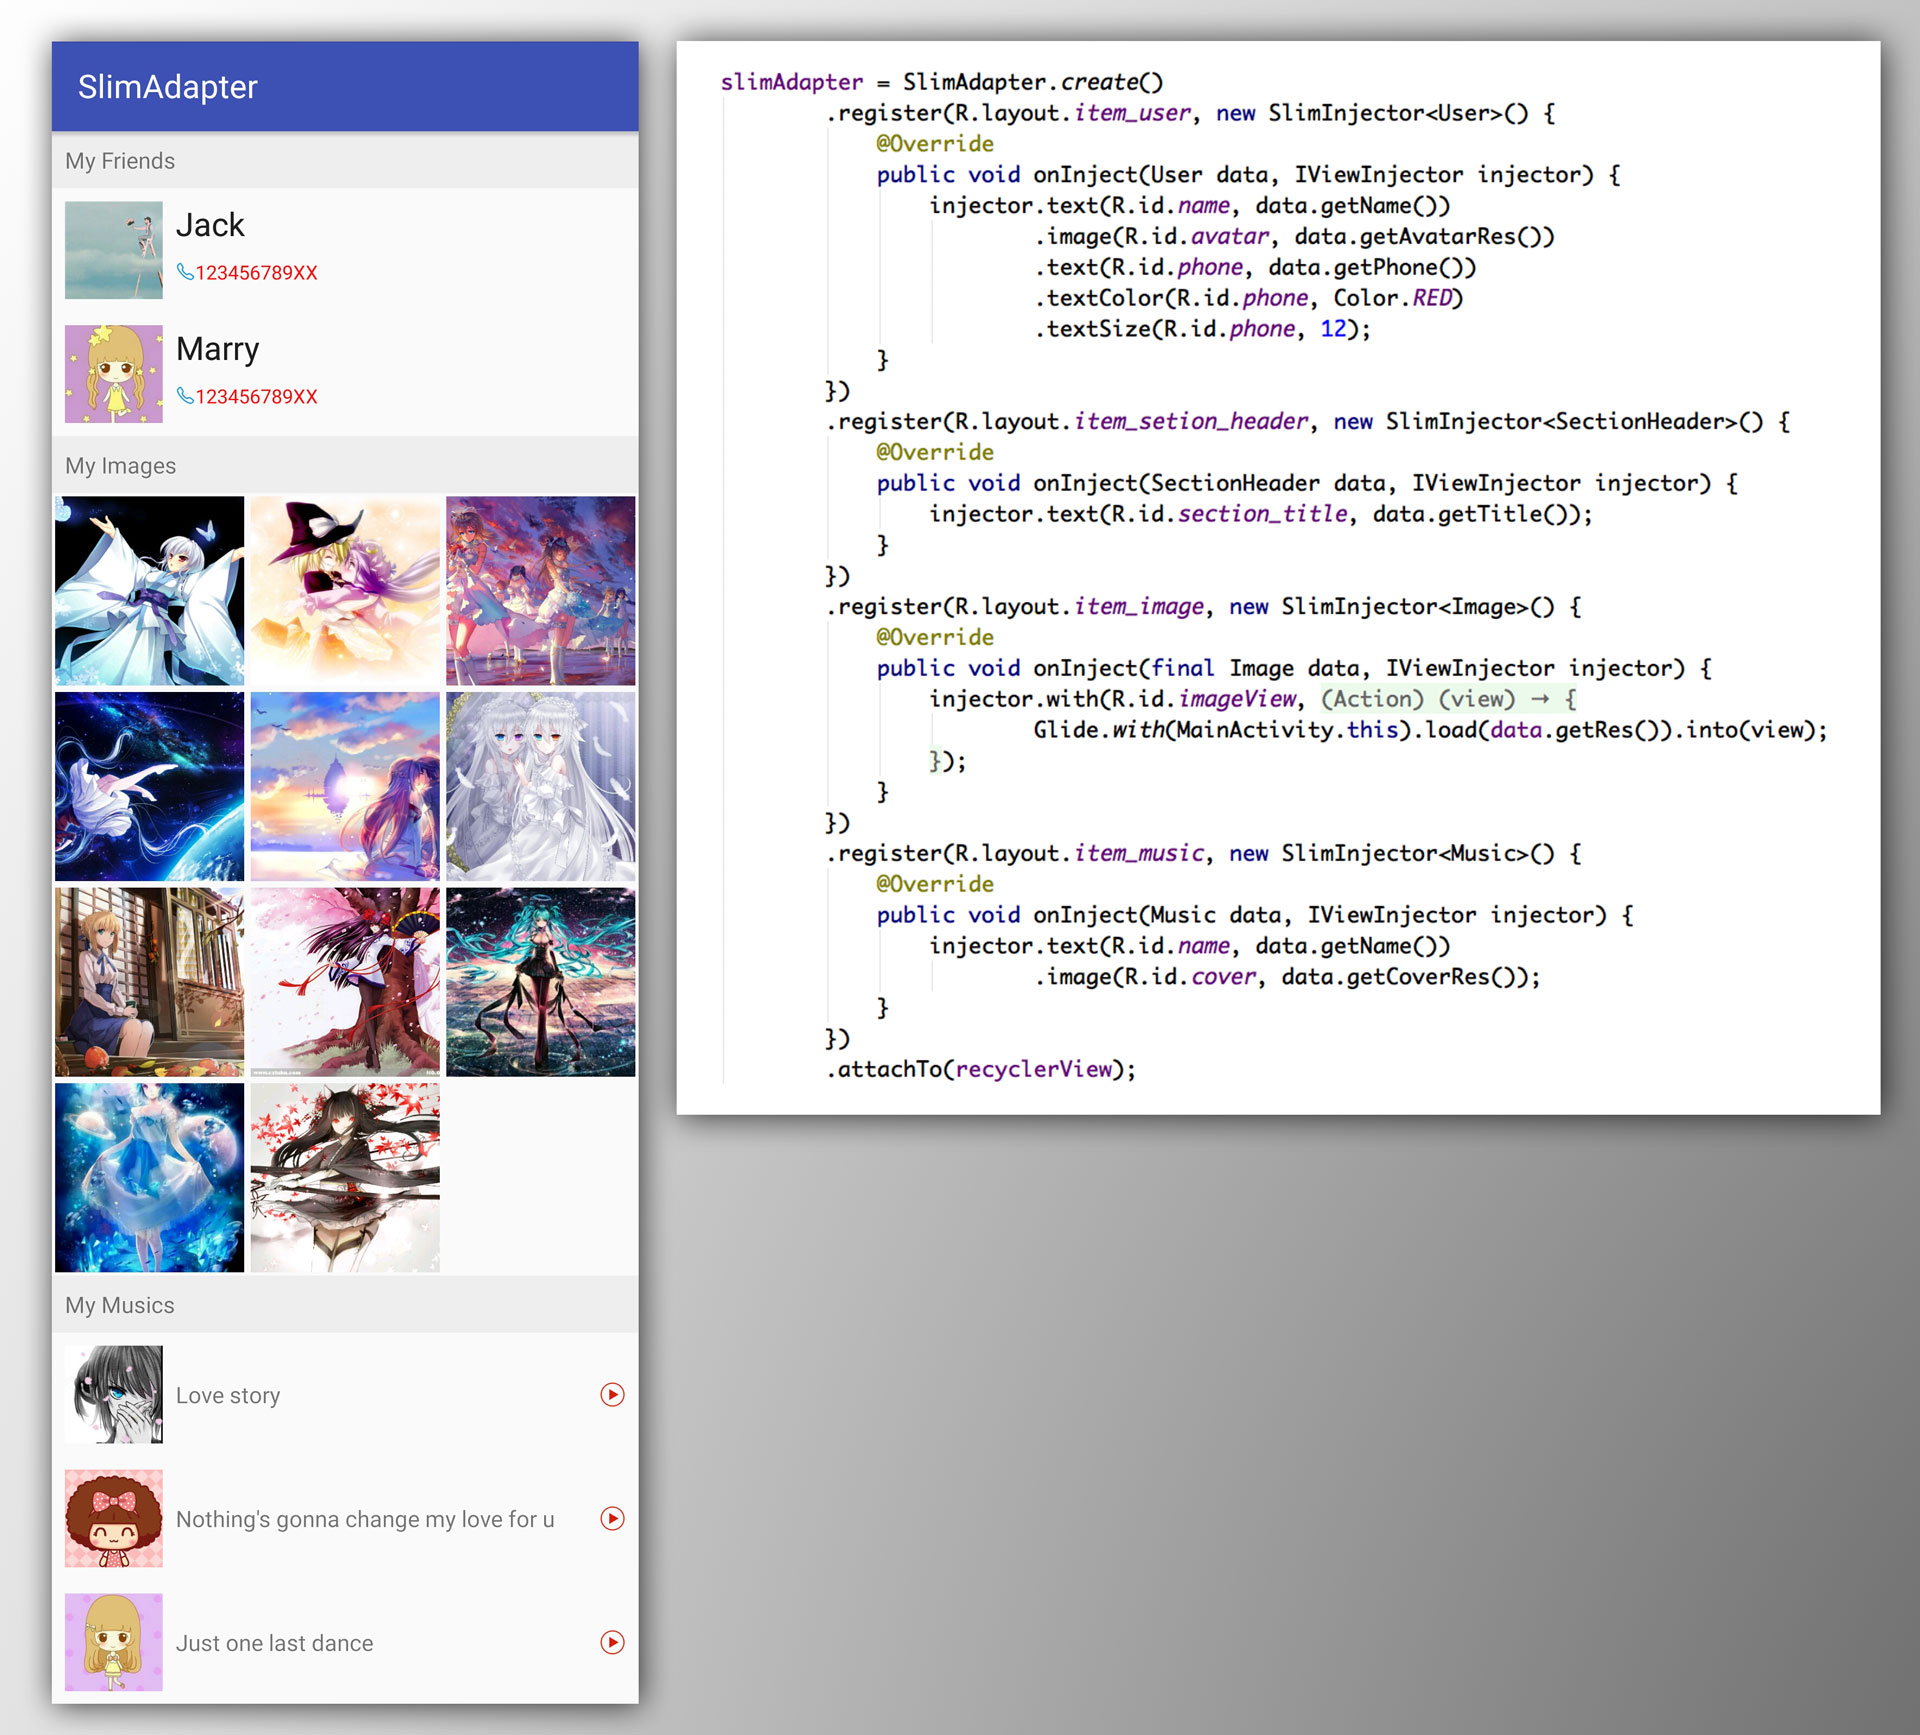Viewport: 1920px width, 1735px height.
Task: Tap phone icon beside Jack's number
Action: (x=185, y=272)
